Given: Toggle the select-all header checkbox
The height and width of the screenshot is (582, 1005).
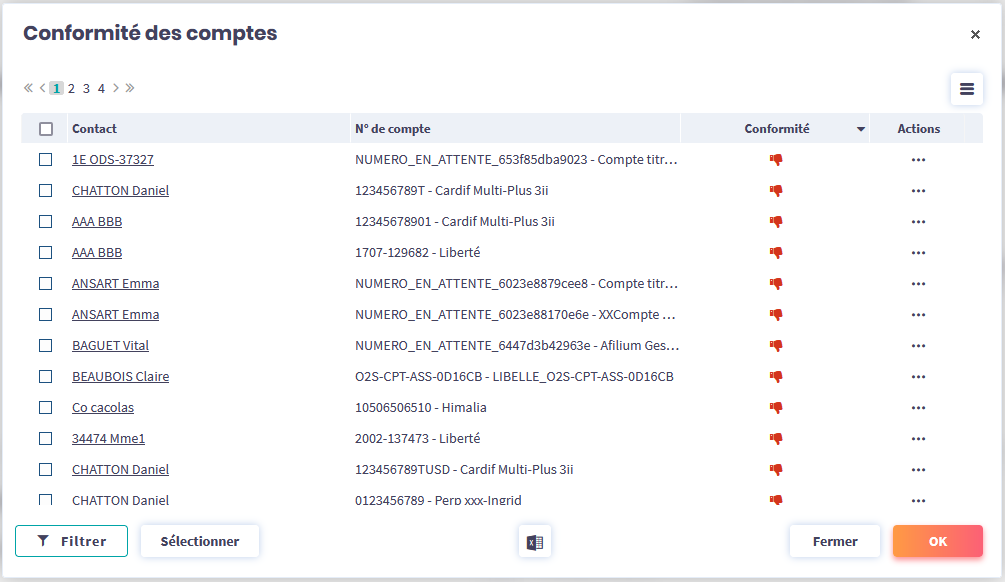Looking at the screenshot, I should point(46,129).
